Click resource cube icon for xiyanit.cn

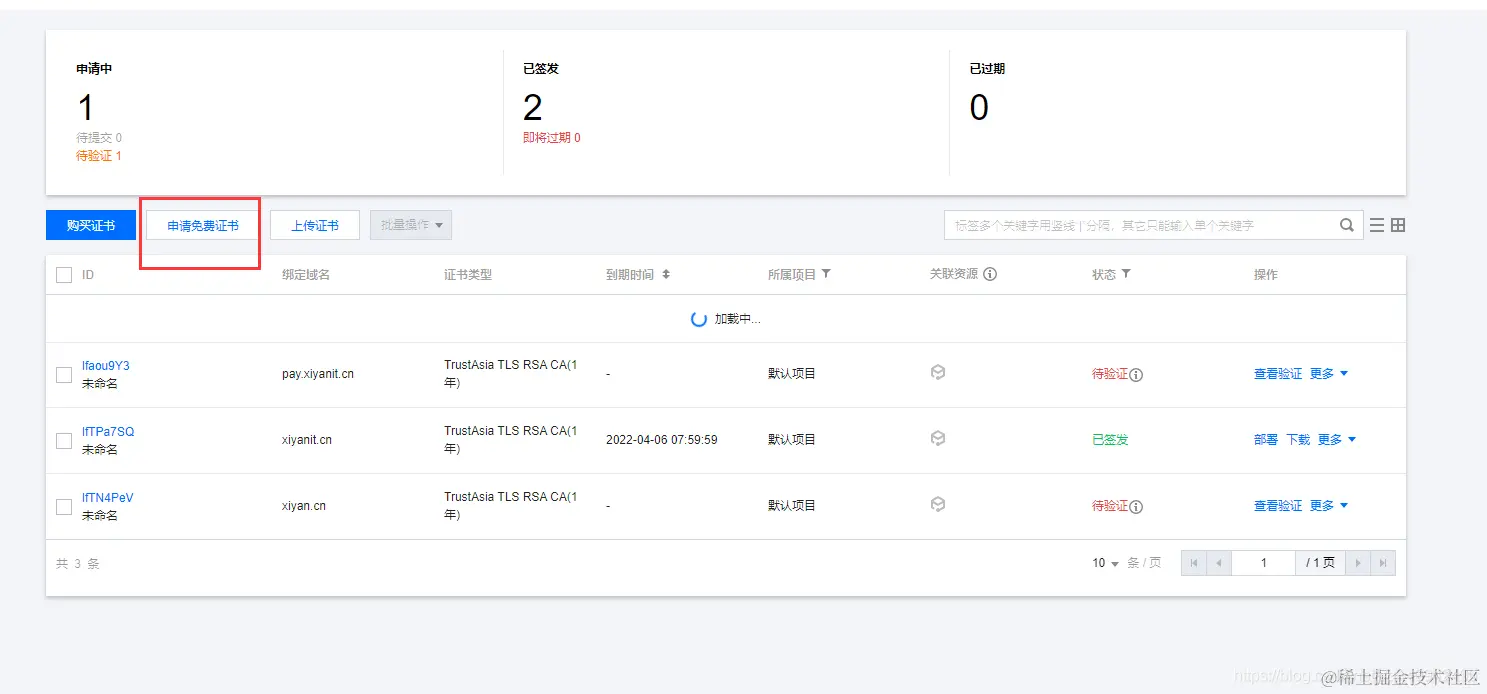click(938, 438)
